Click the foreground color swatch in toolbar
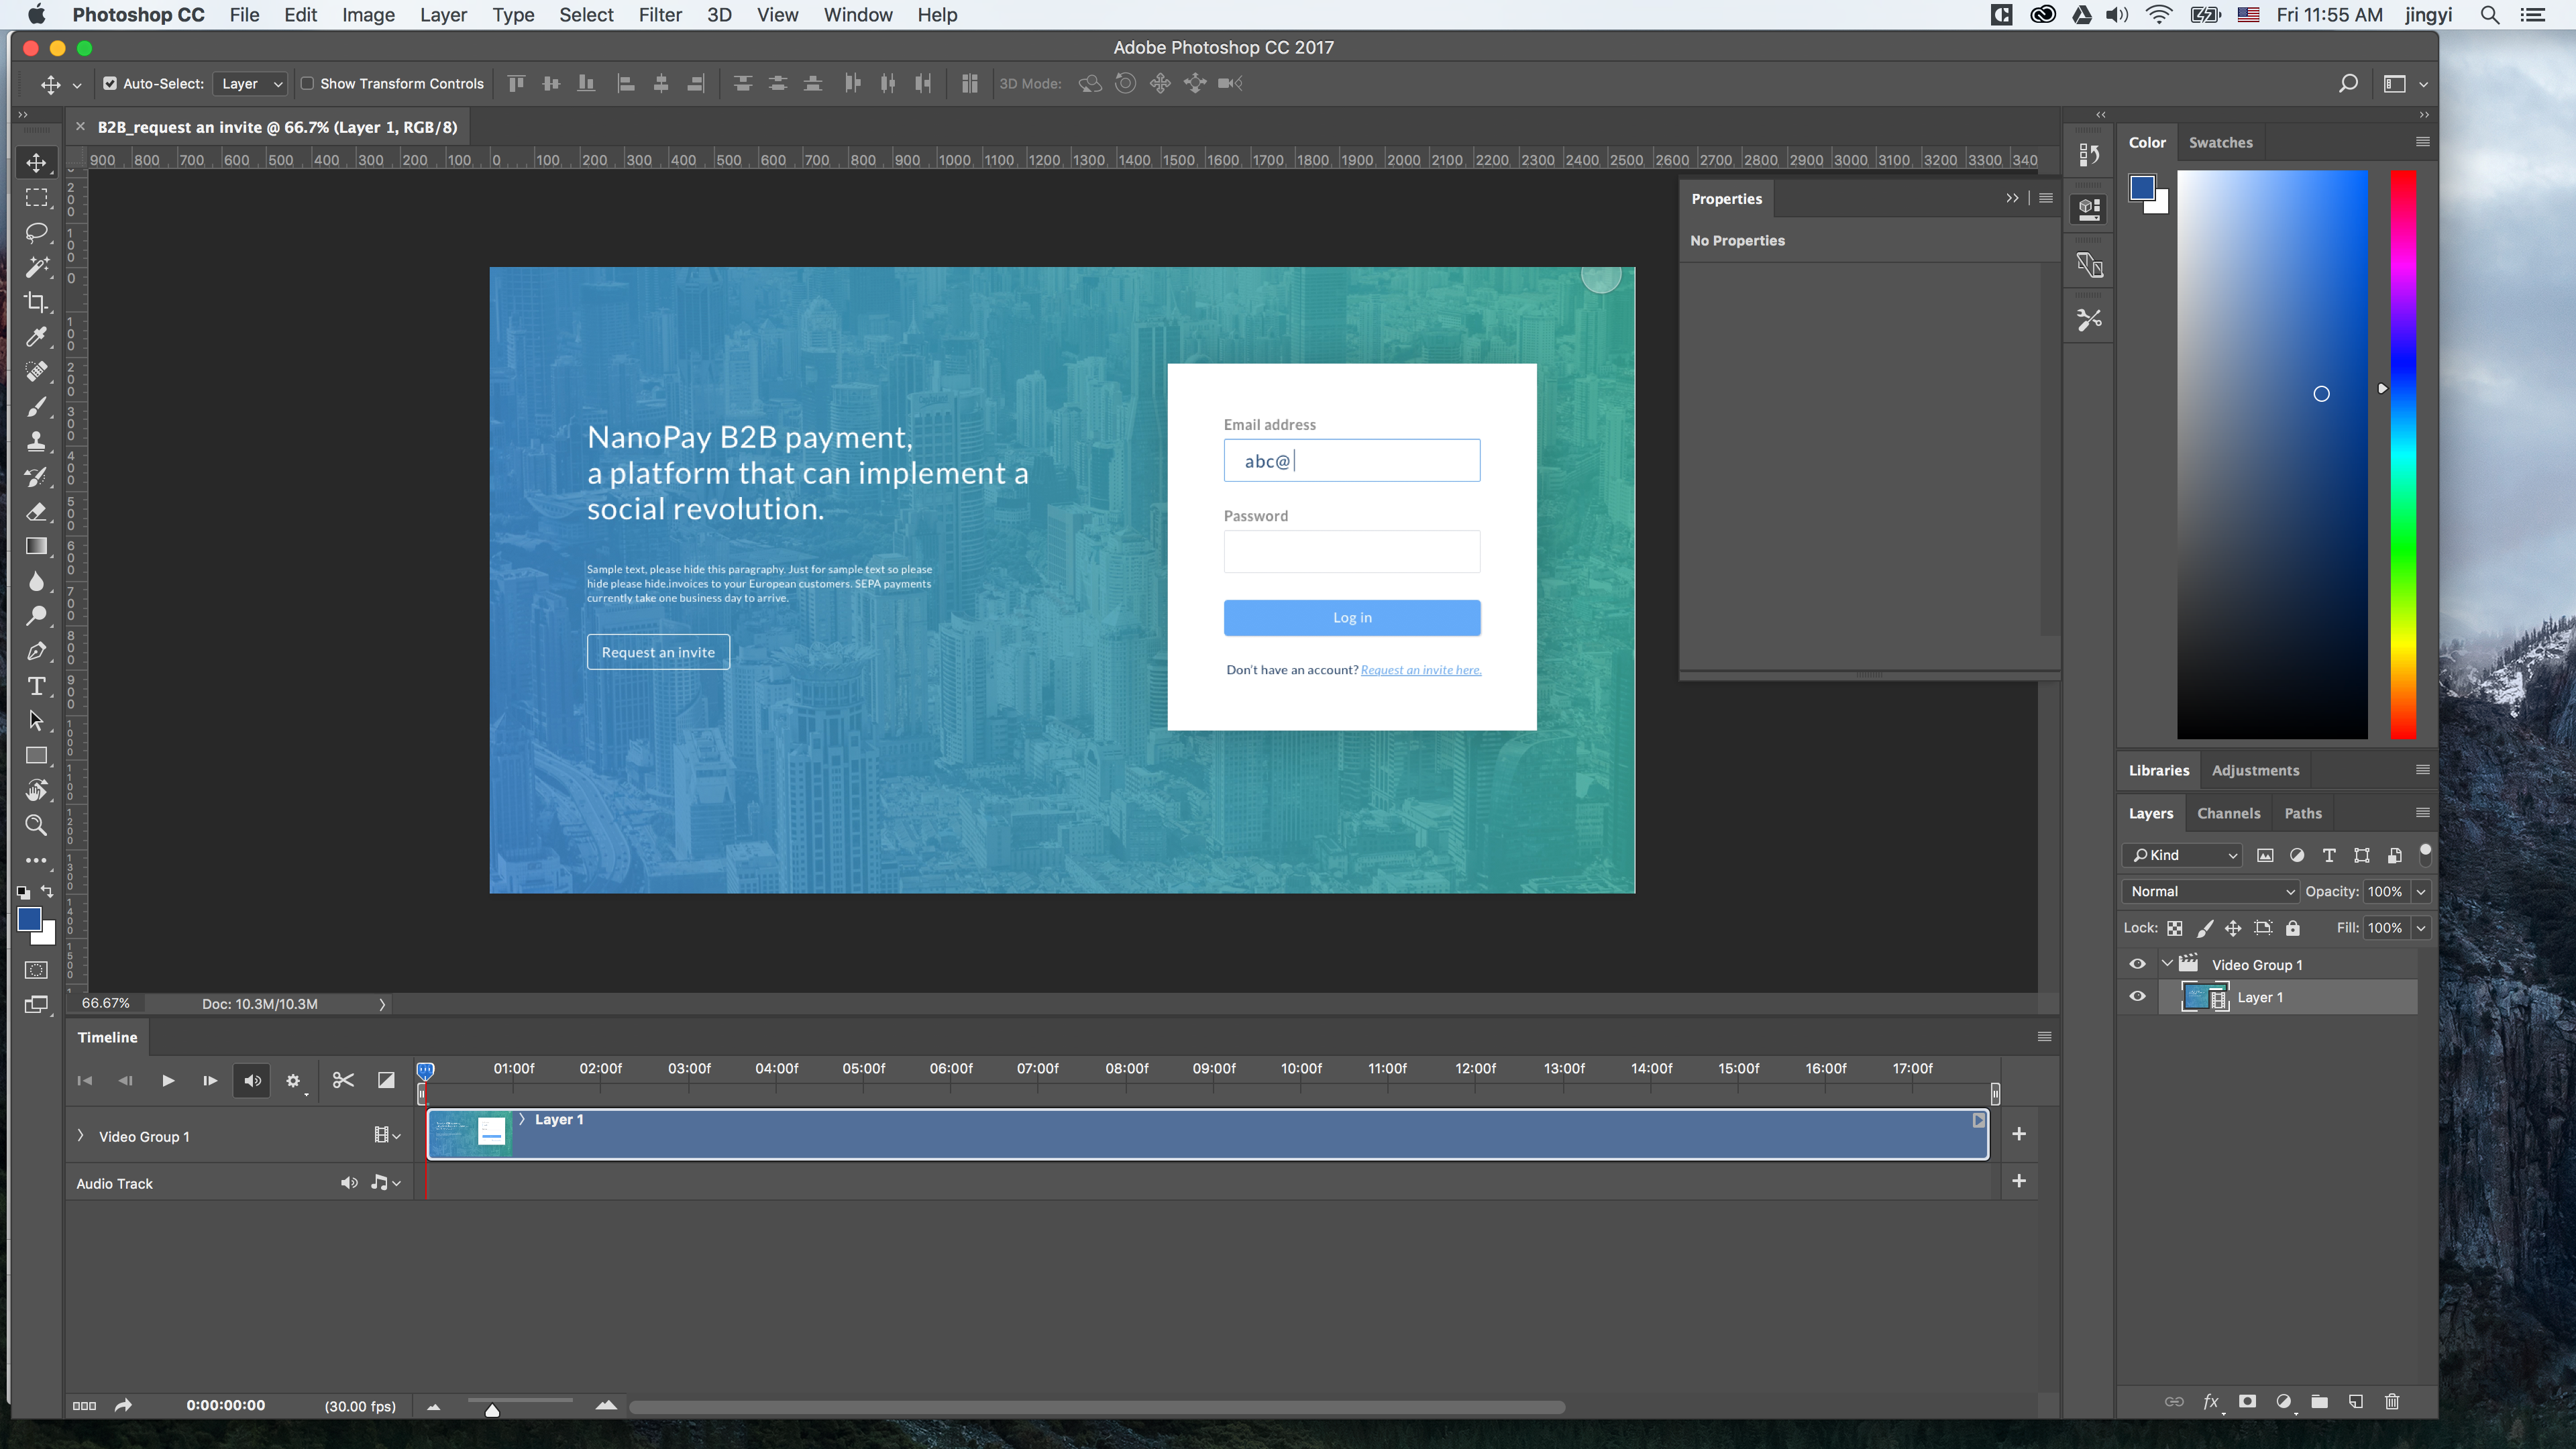This screenshot has height=1449, width=2576. (29, 918)
